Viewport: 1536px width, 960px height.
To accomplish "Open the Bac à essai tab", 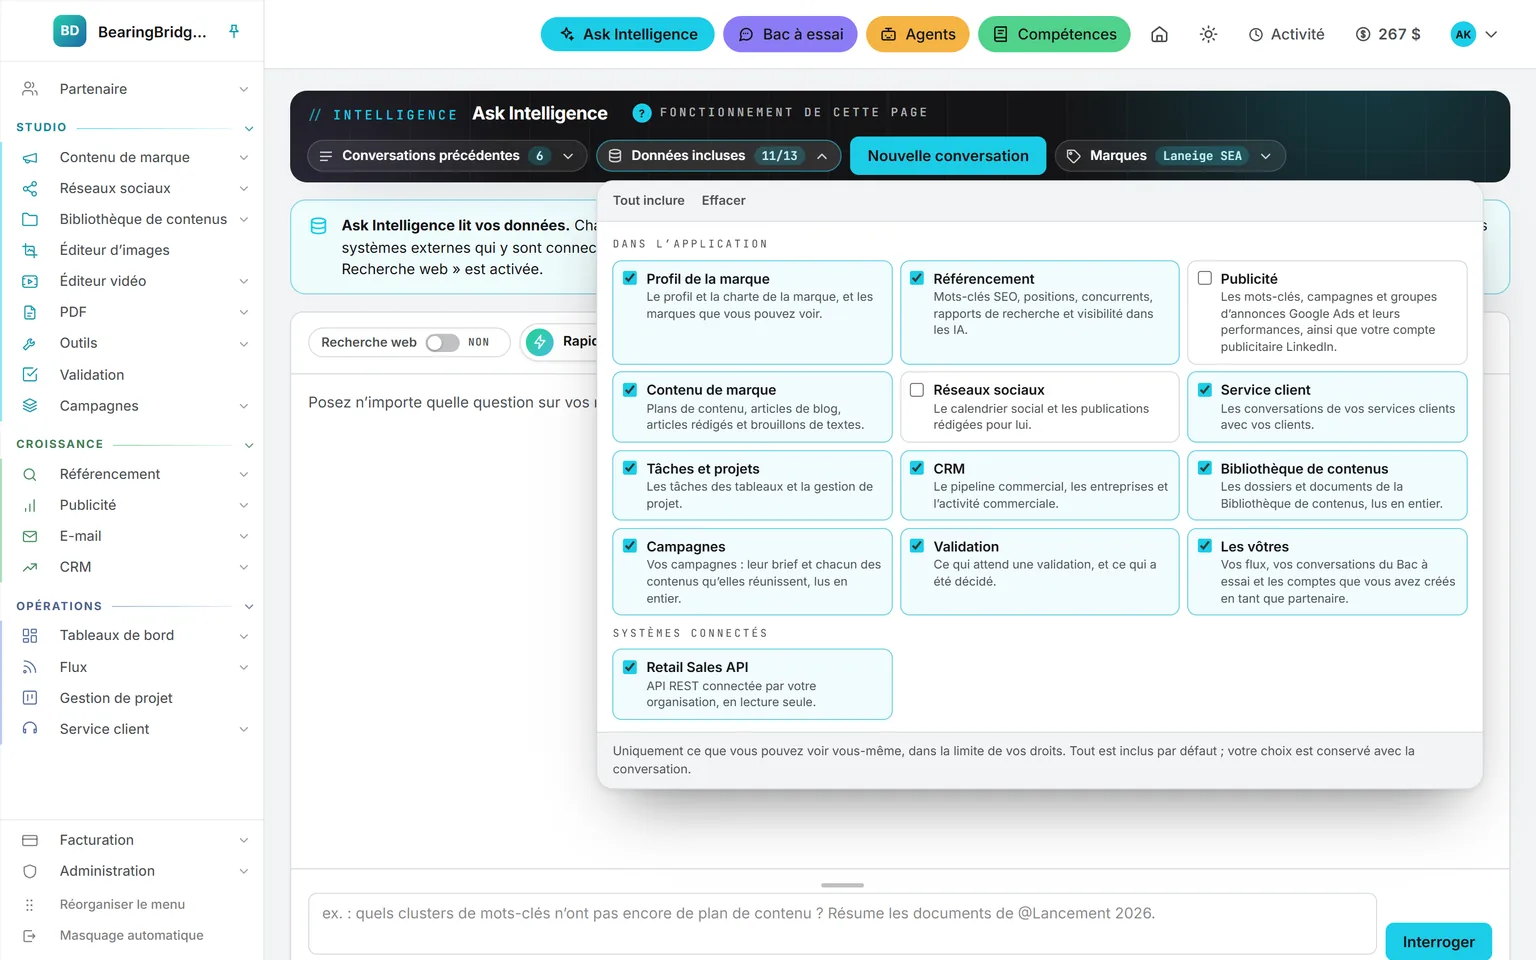I will 791,34.
